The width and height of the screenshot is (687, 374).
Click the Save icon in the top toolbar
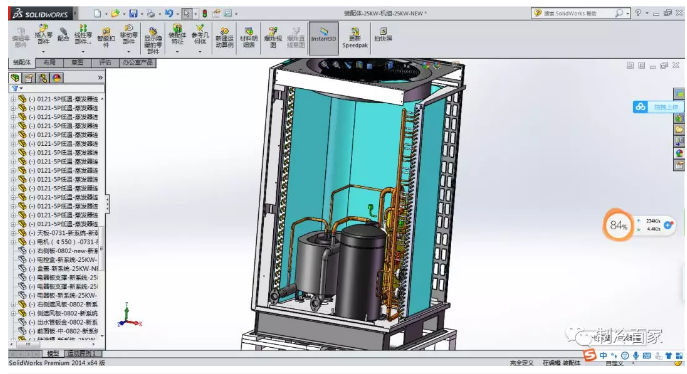[133, 14]
